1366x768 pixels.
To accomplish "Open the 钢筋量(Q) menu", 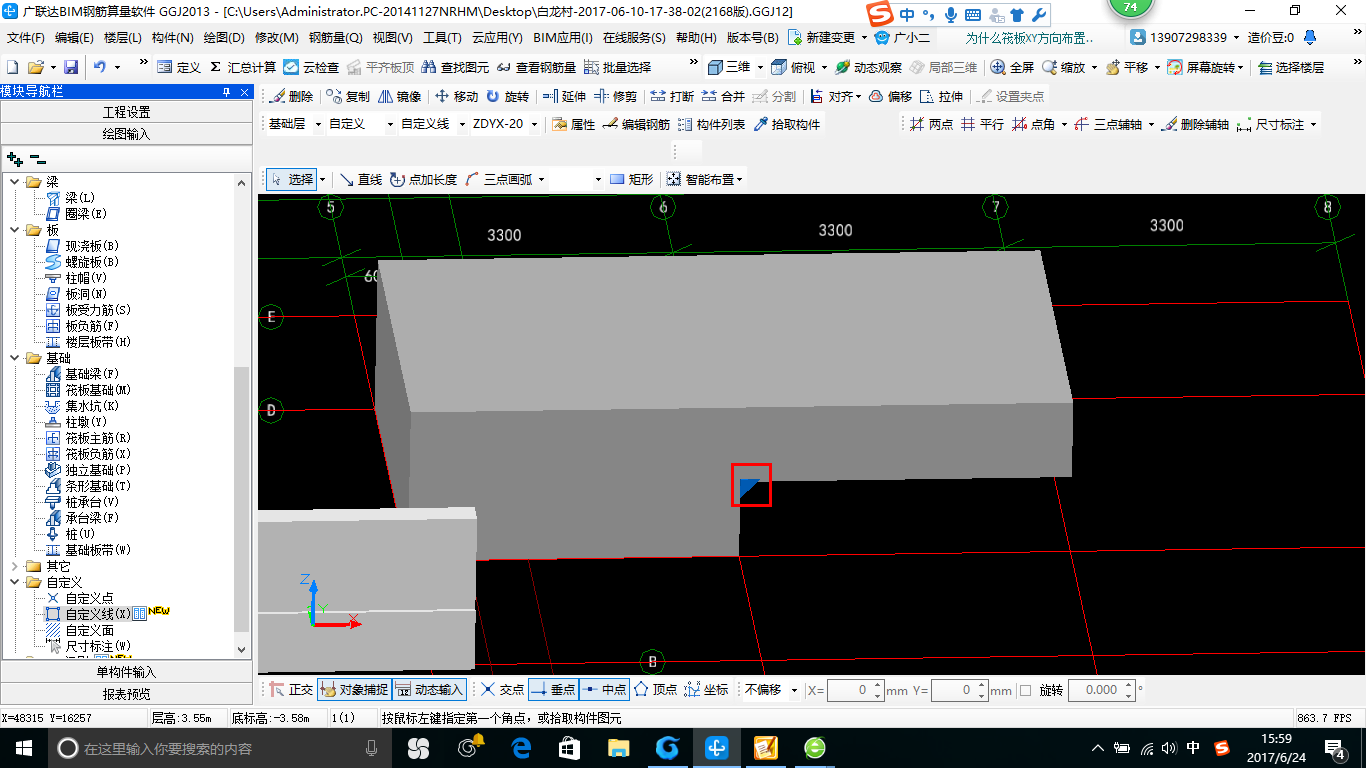I will (x=335, y=38).
